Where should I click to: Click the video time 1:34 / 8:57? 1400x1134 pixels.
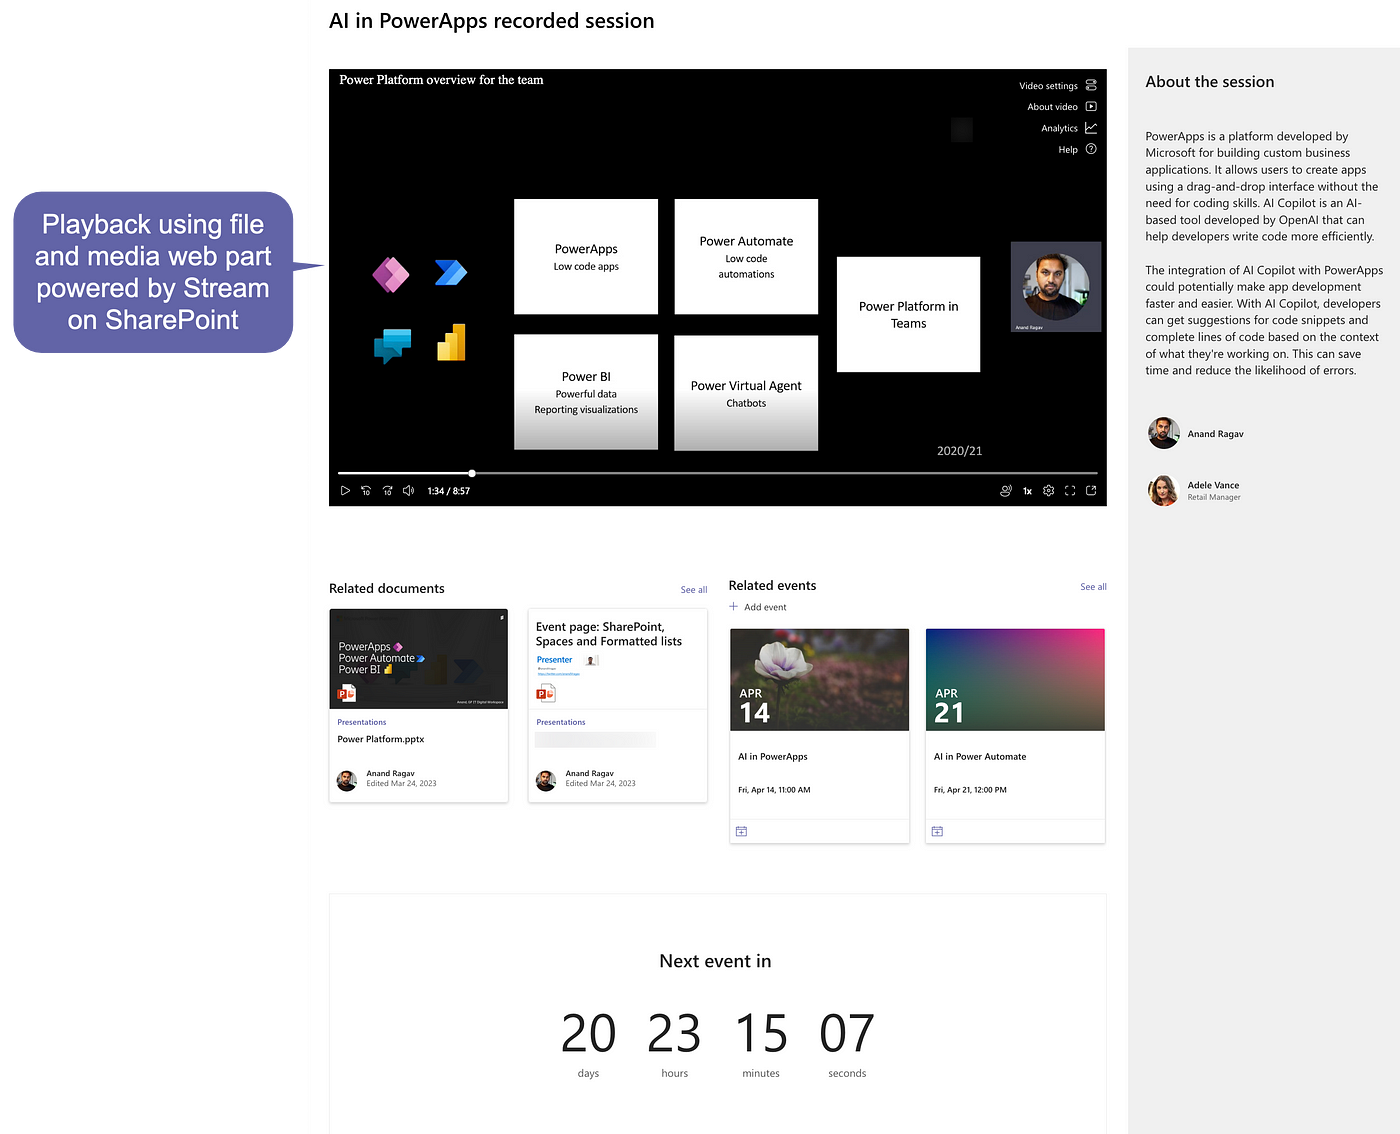[x=448, y=491]
